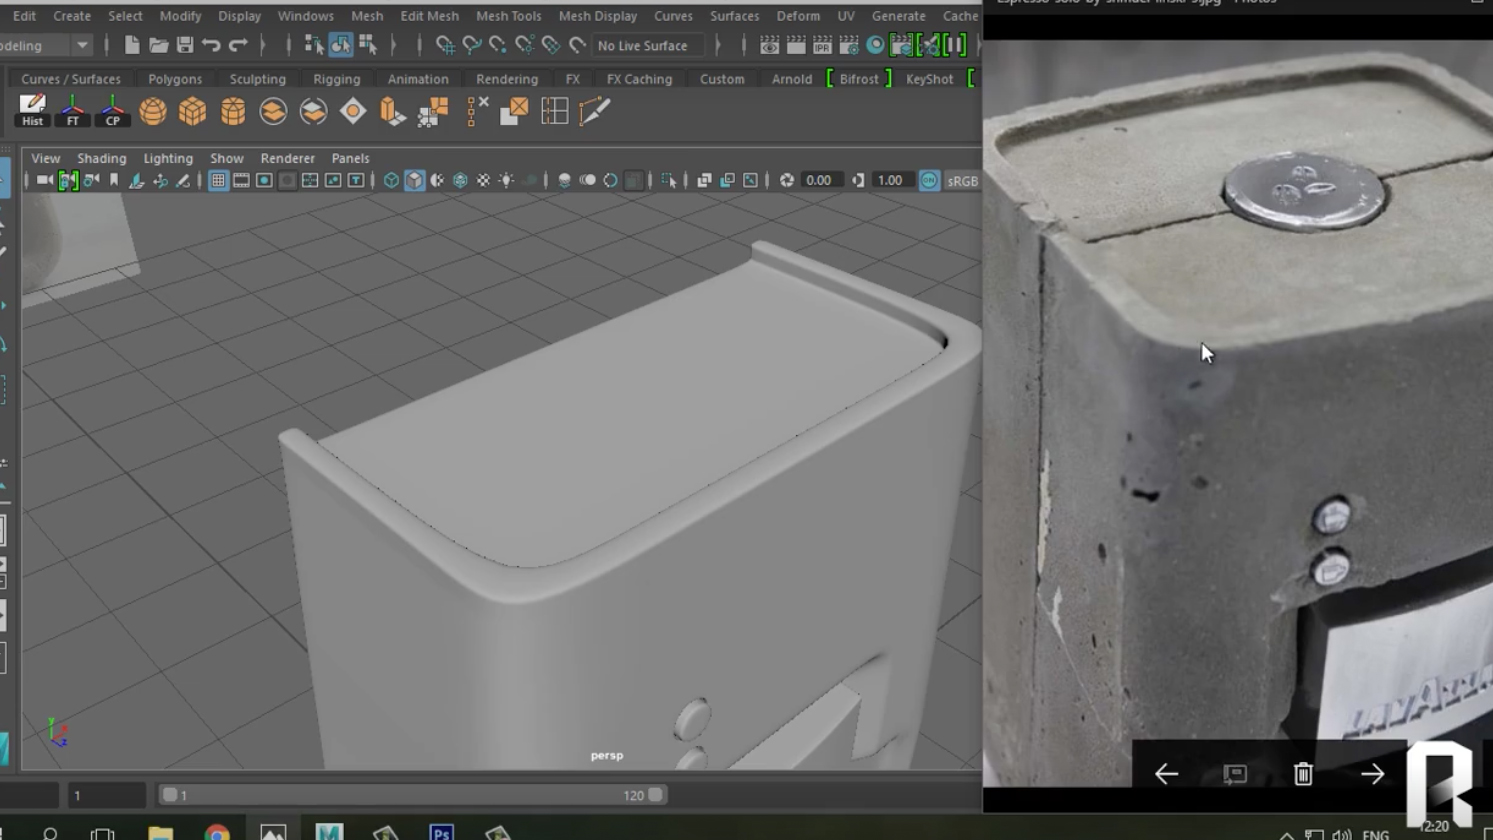
Task: Select the Multi-Cut knife tool icon
Action: [x=594, y=111]
